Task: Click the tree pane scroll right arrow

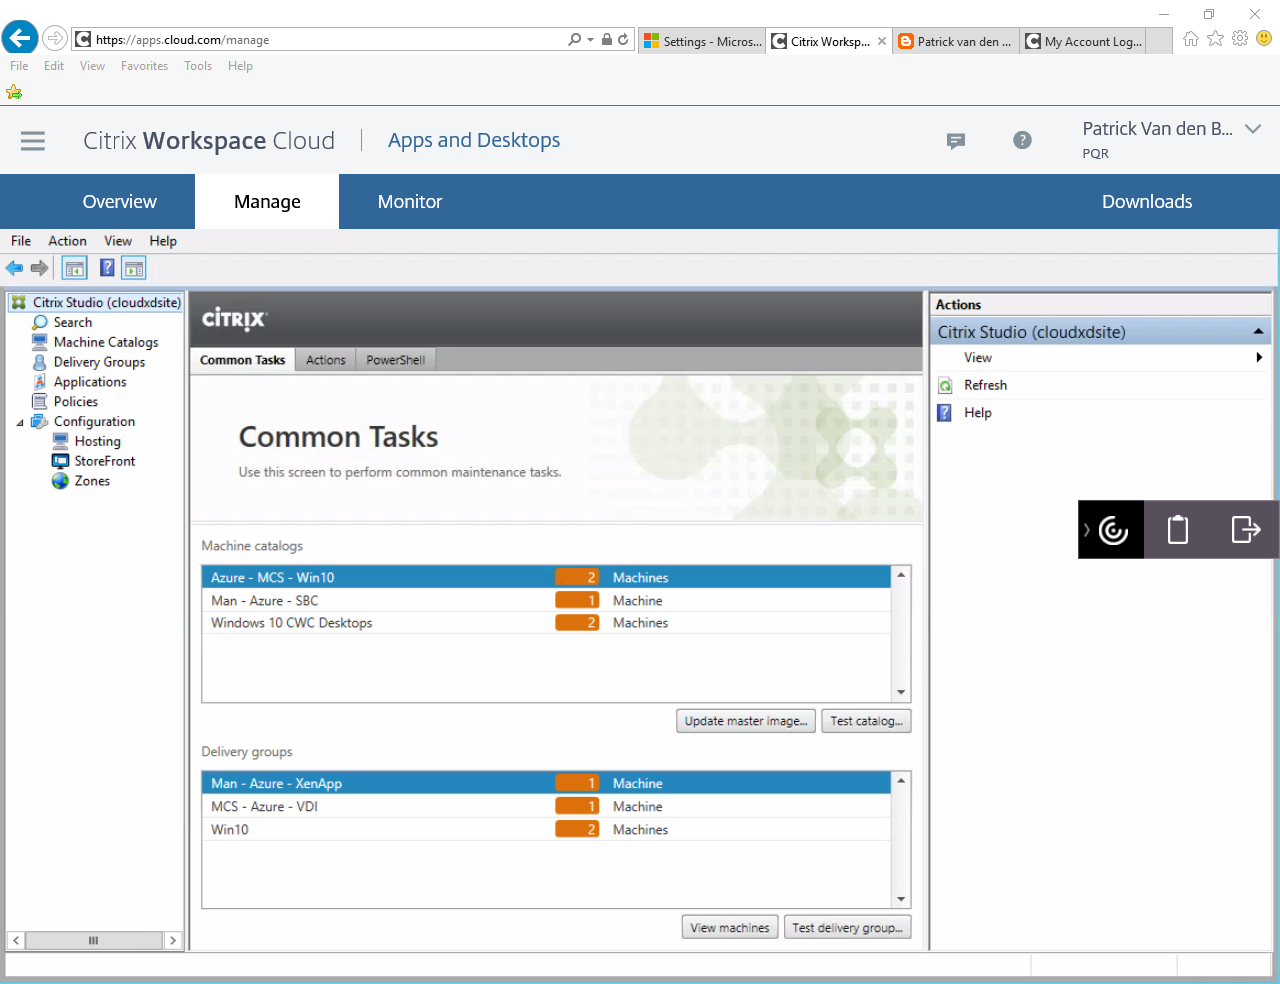Action: pyautogui.click(x=172, y=940)
